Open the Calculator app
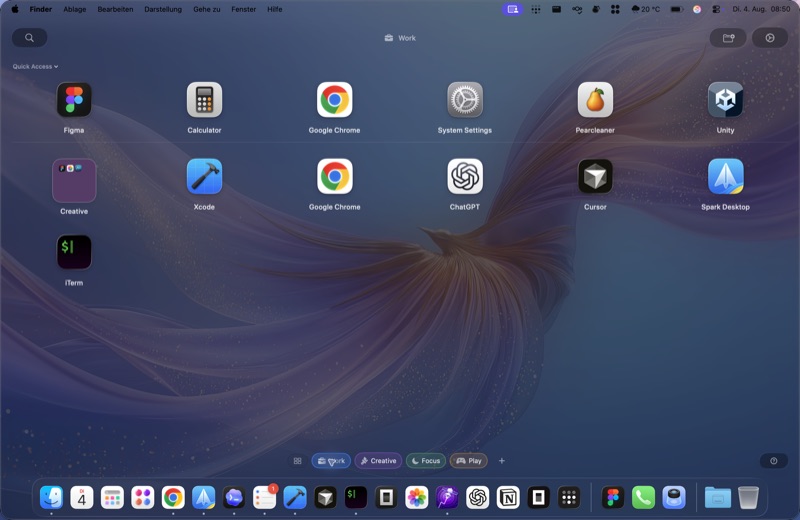The width and height of the screenshot is (800, 520). click(x=204, y=100)
